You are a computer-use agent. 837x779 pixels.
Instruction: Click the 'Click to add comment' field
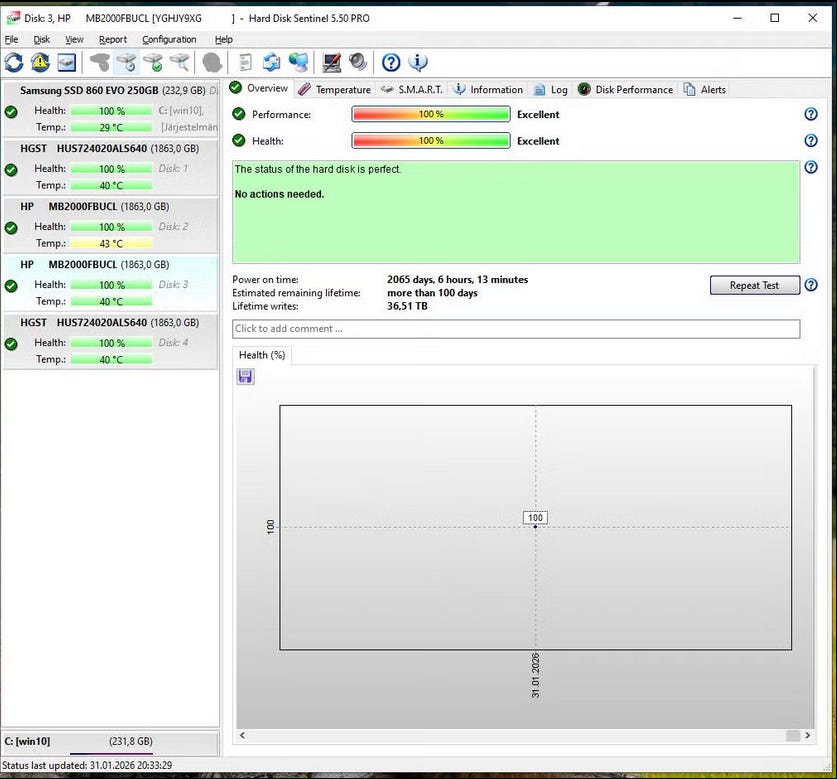click(x=515, y=329)
